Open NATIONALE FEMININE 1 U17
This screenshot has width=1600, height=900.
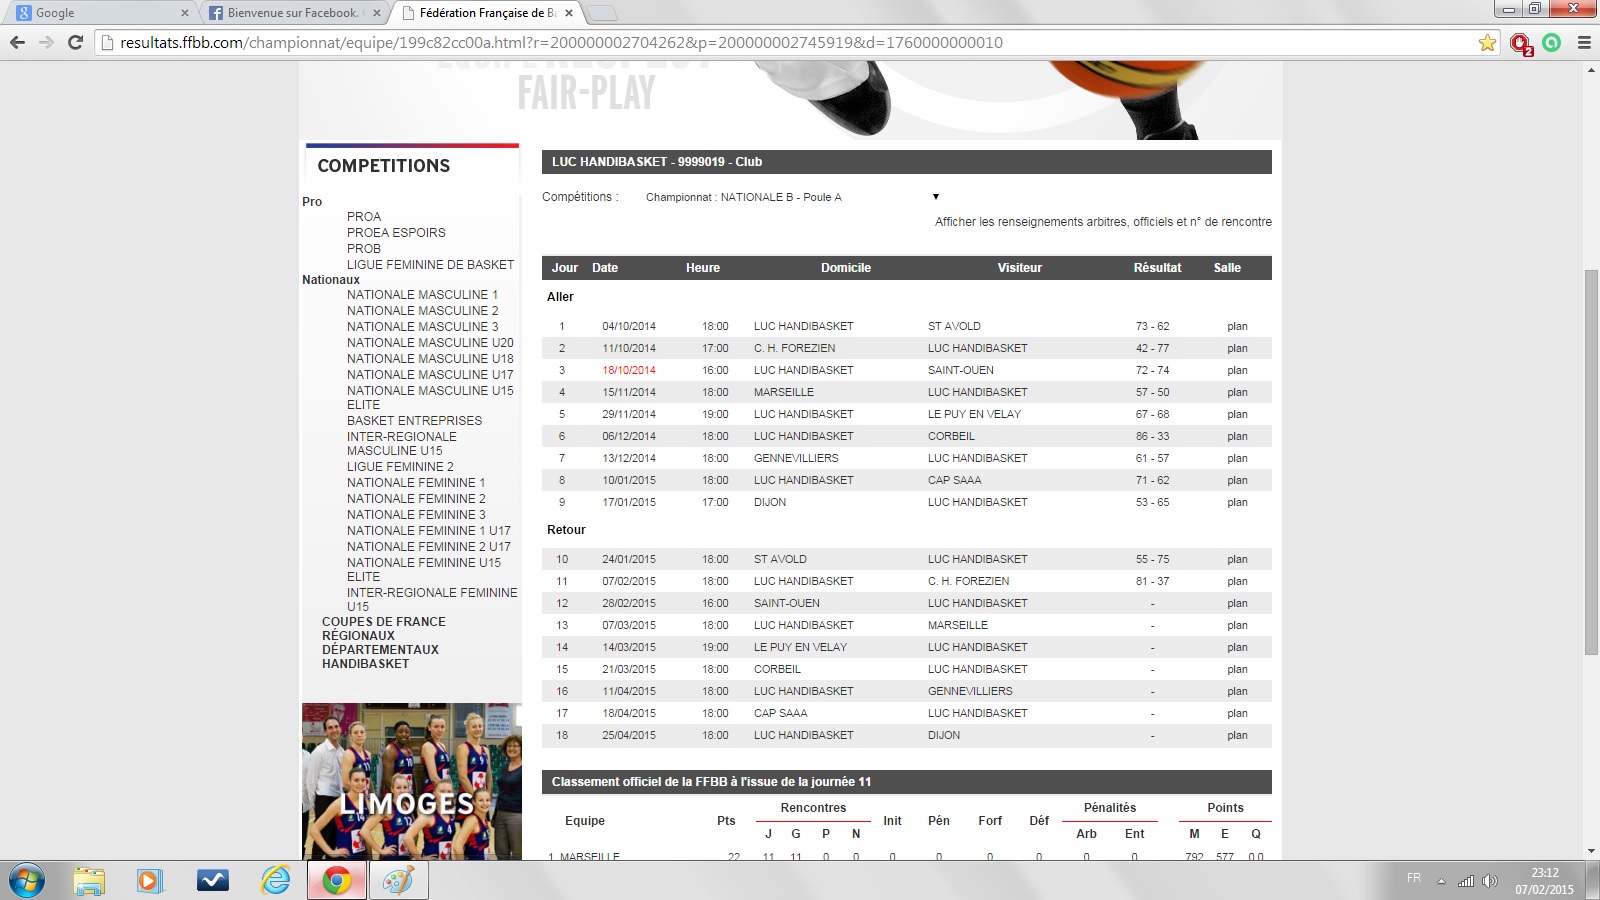[x=429, y=531]
